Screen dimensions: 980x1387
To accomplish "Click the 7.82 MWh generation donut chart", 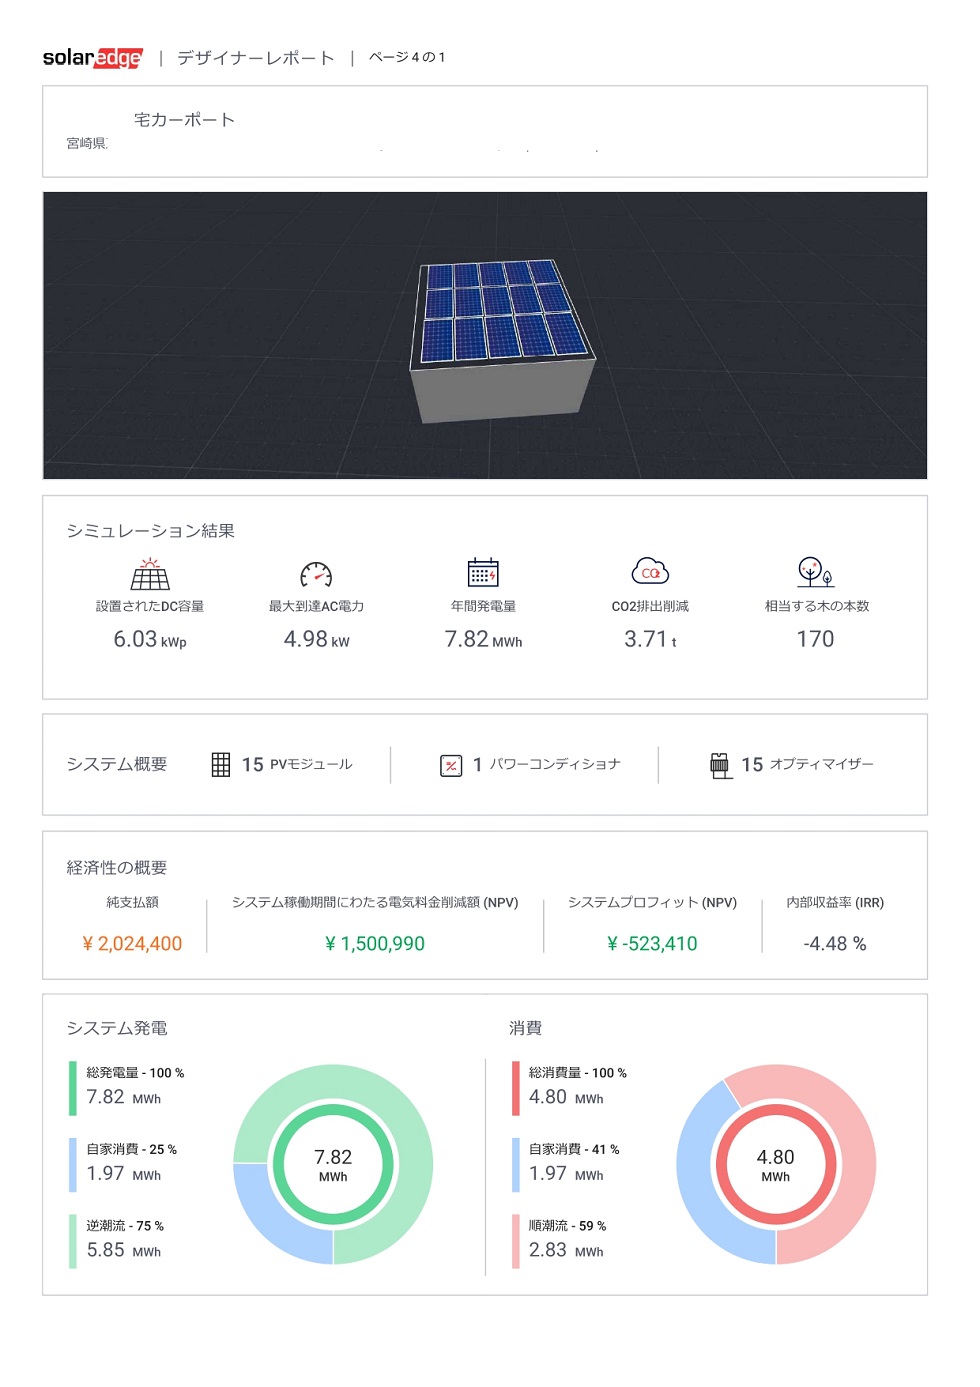I will 333,1164.
